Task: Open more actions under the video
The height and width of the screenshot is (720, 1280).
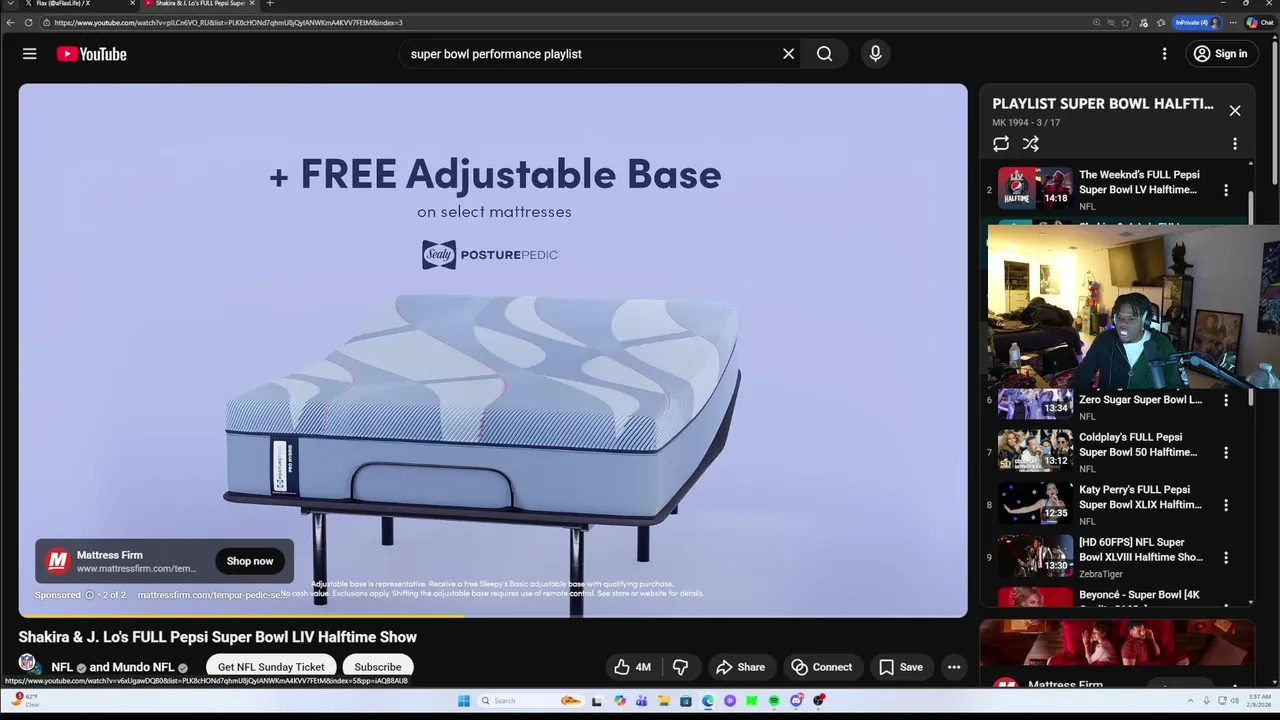Action: point(954,667)
